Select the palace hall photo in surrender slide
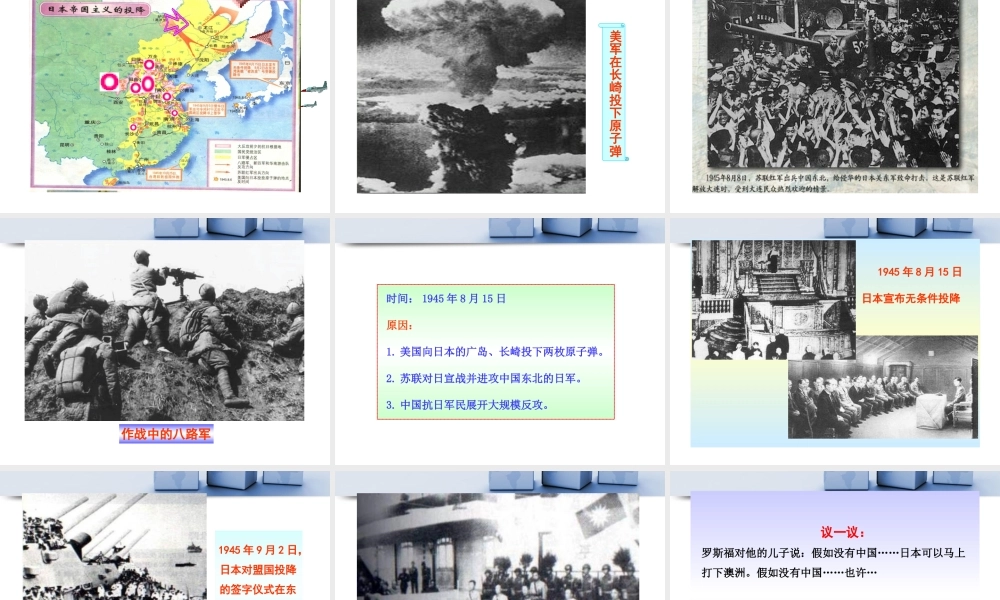The width and height of the screenshot is (1000, 600). 774,300
